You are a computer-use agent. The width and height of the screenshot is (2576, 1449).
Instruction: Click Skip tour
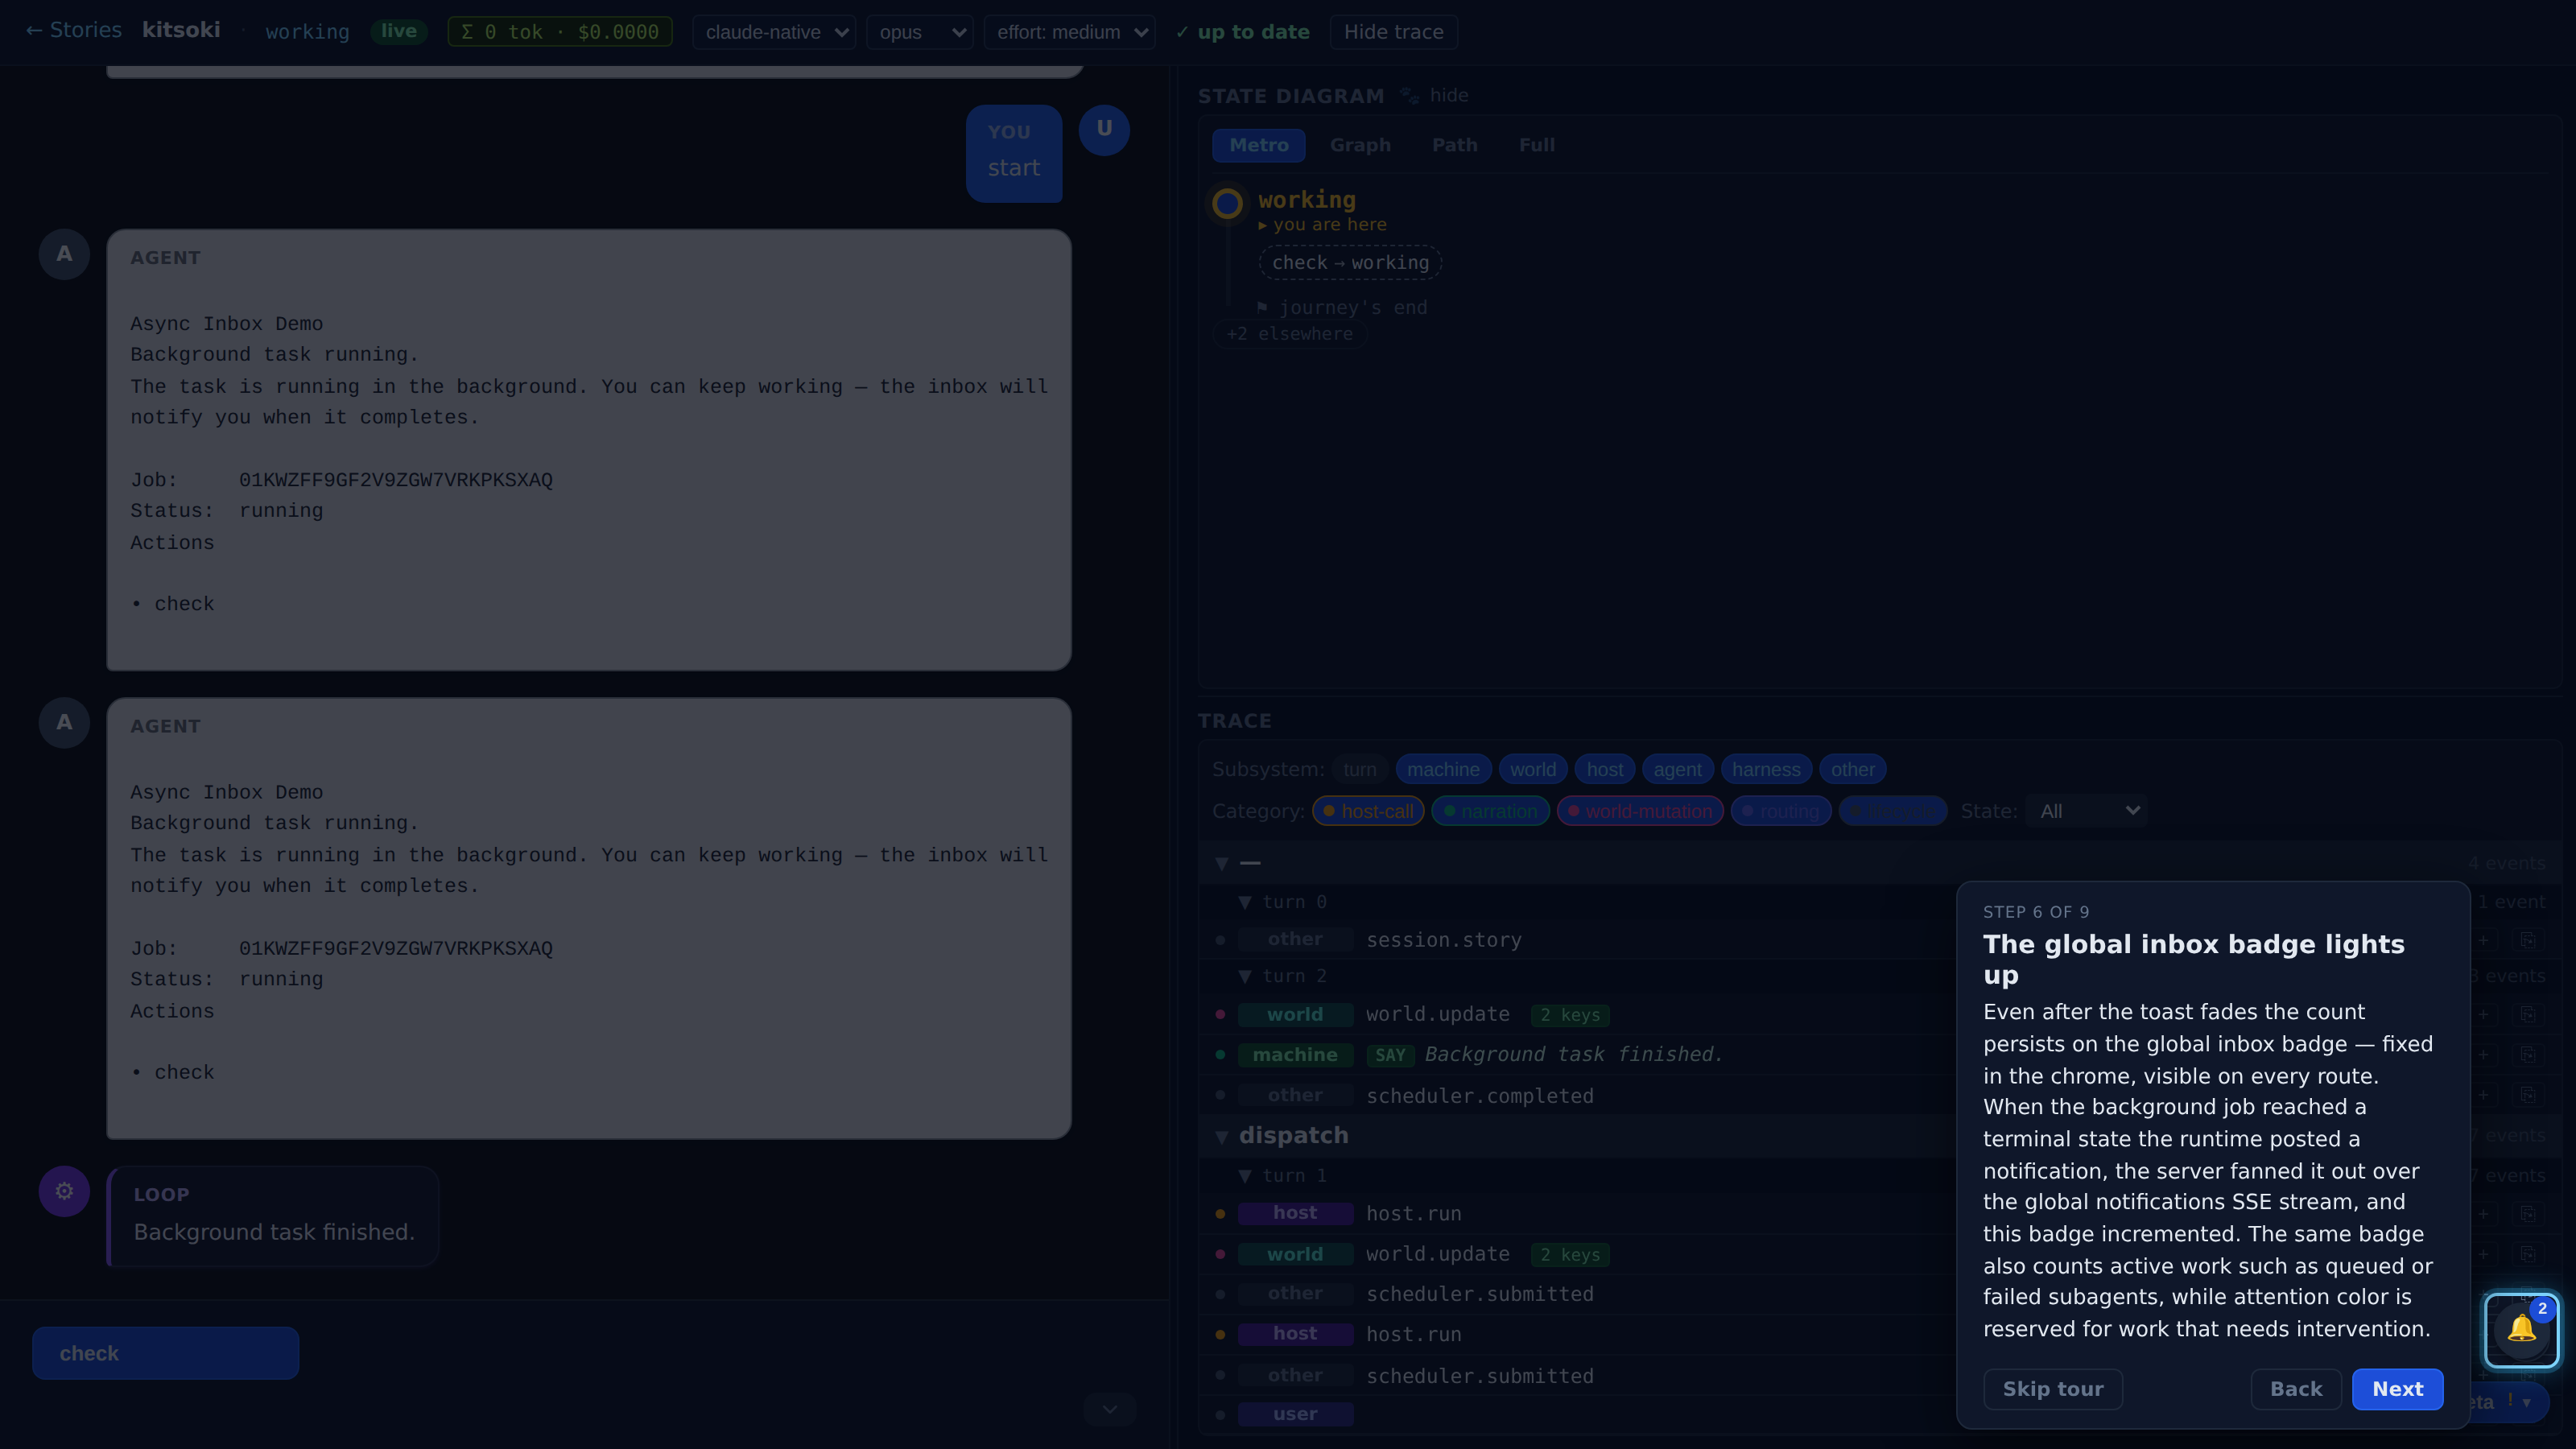[2052, 1389]
